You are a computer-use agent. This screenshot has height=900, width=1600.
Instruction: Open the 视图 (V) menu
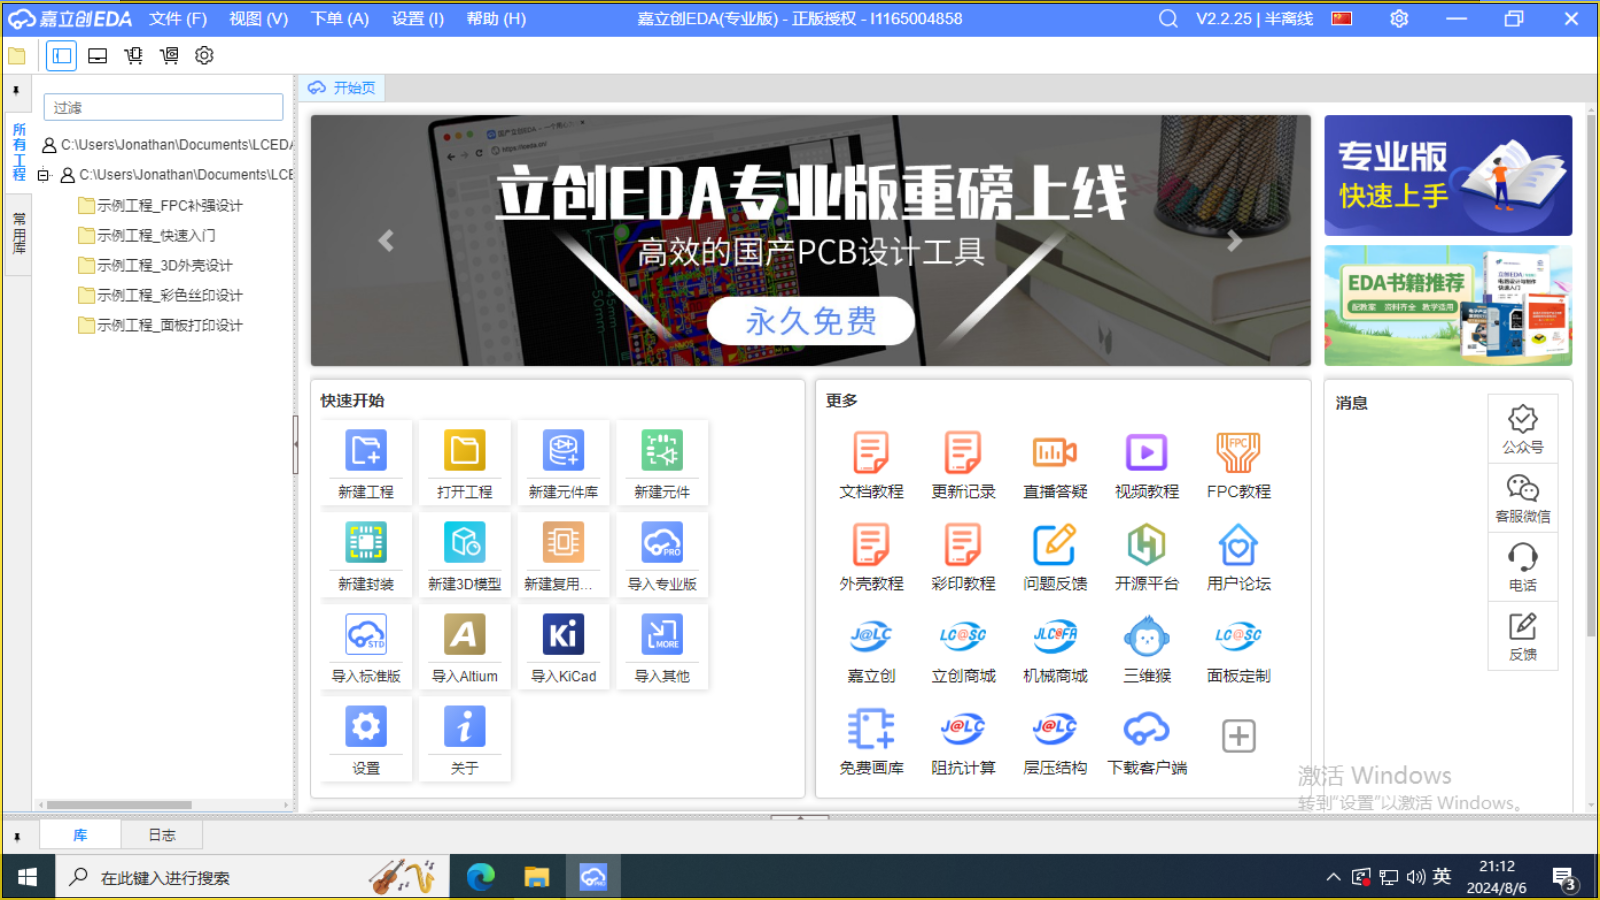pos(259,18)
